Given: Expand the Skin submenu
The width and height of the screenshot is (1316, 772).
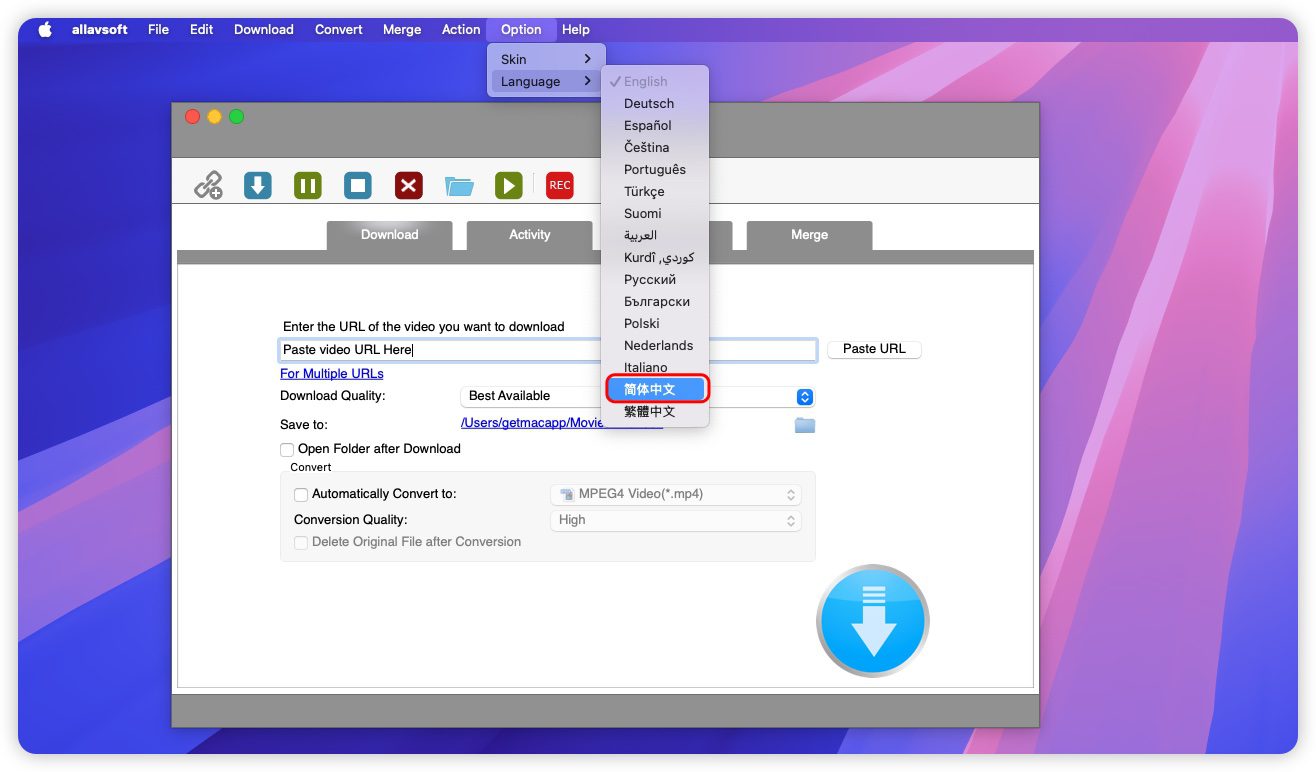Looking at the screenshot, I should tap(546, 60).
